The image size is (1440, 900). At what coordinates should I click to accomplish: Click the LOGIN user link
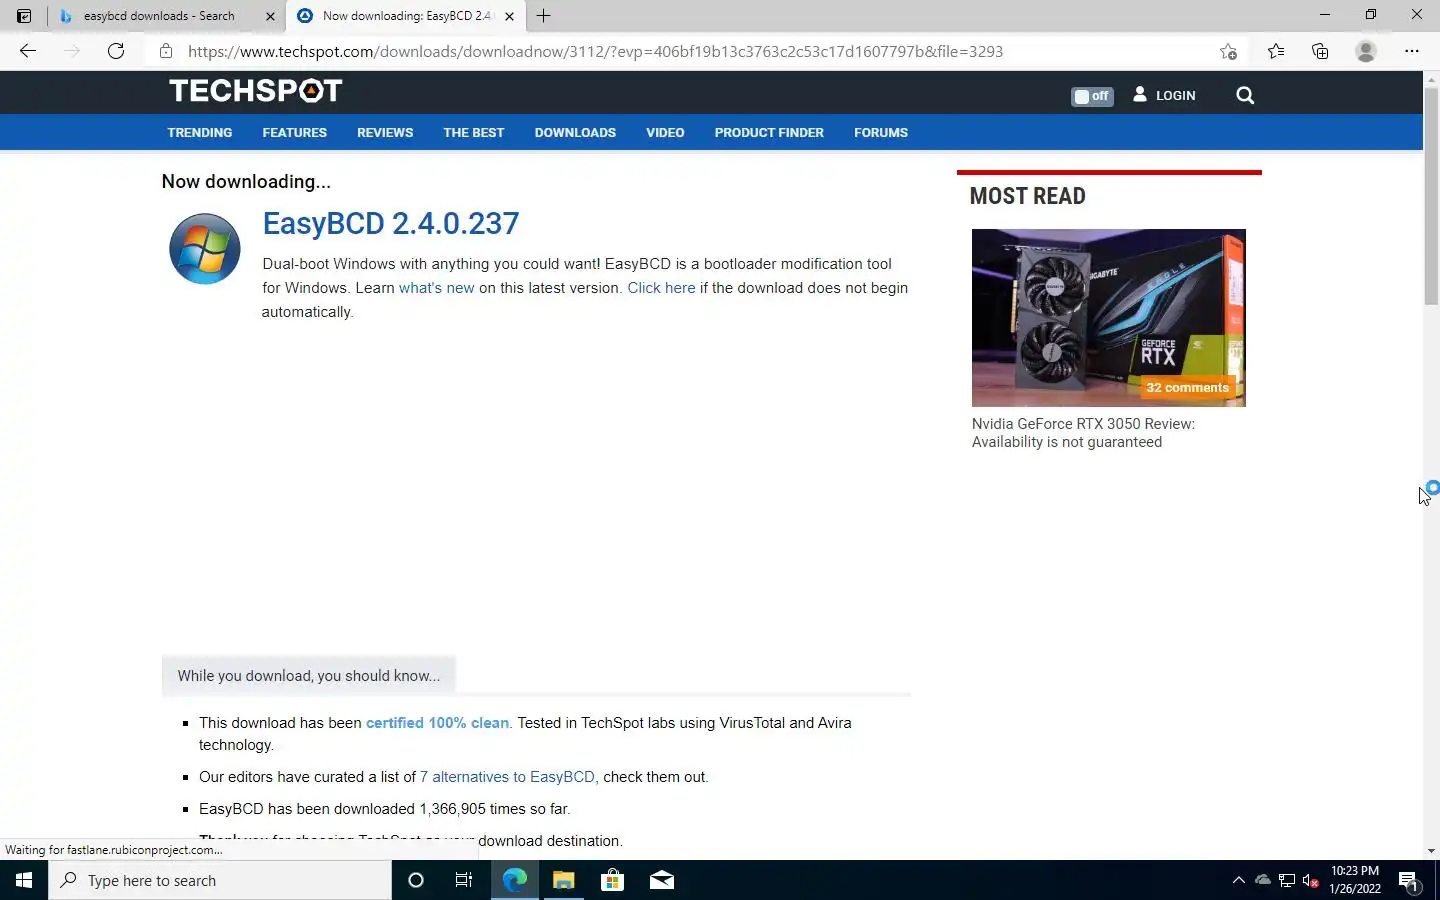click(x=1165, y=95)
